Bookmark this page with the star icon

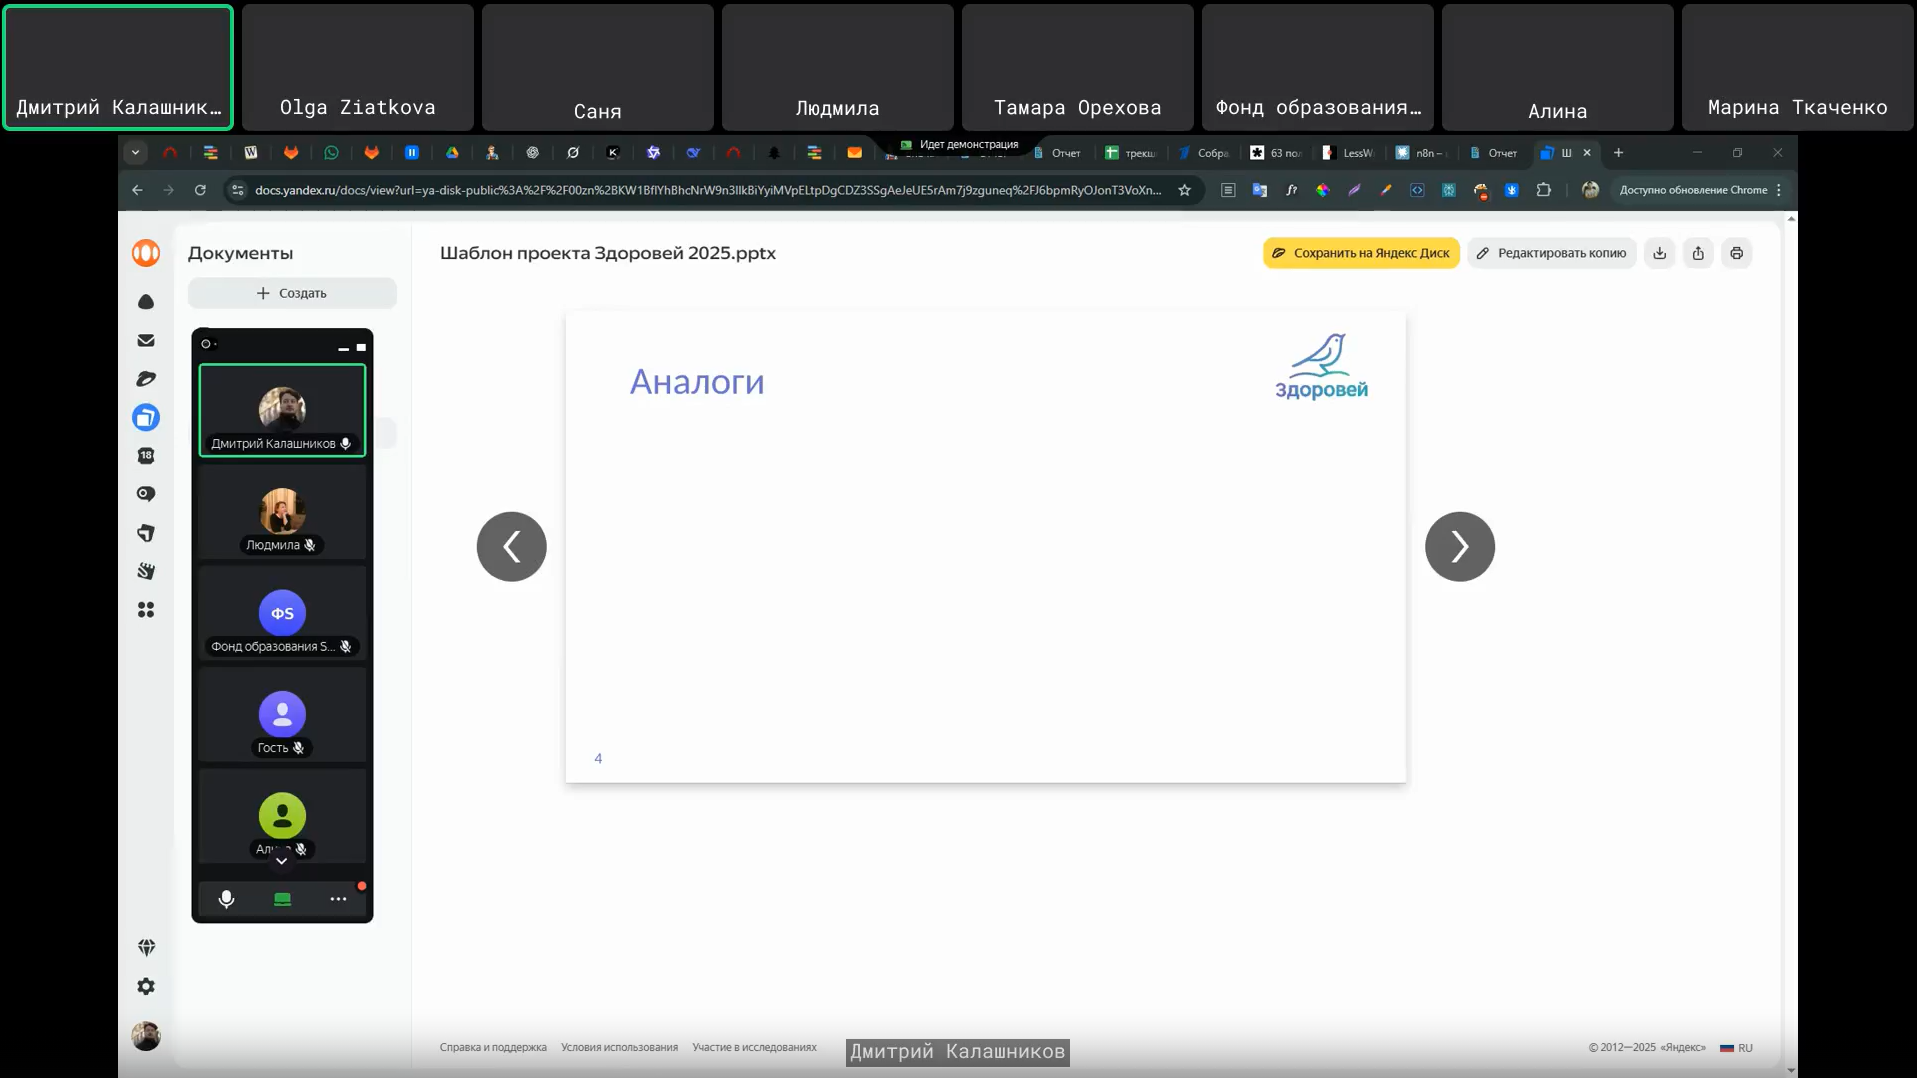tap(1184, 190)
